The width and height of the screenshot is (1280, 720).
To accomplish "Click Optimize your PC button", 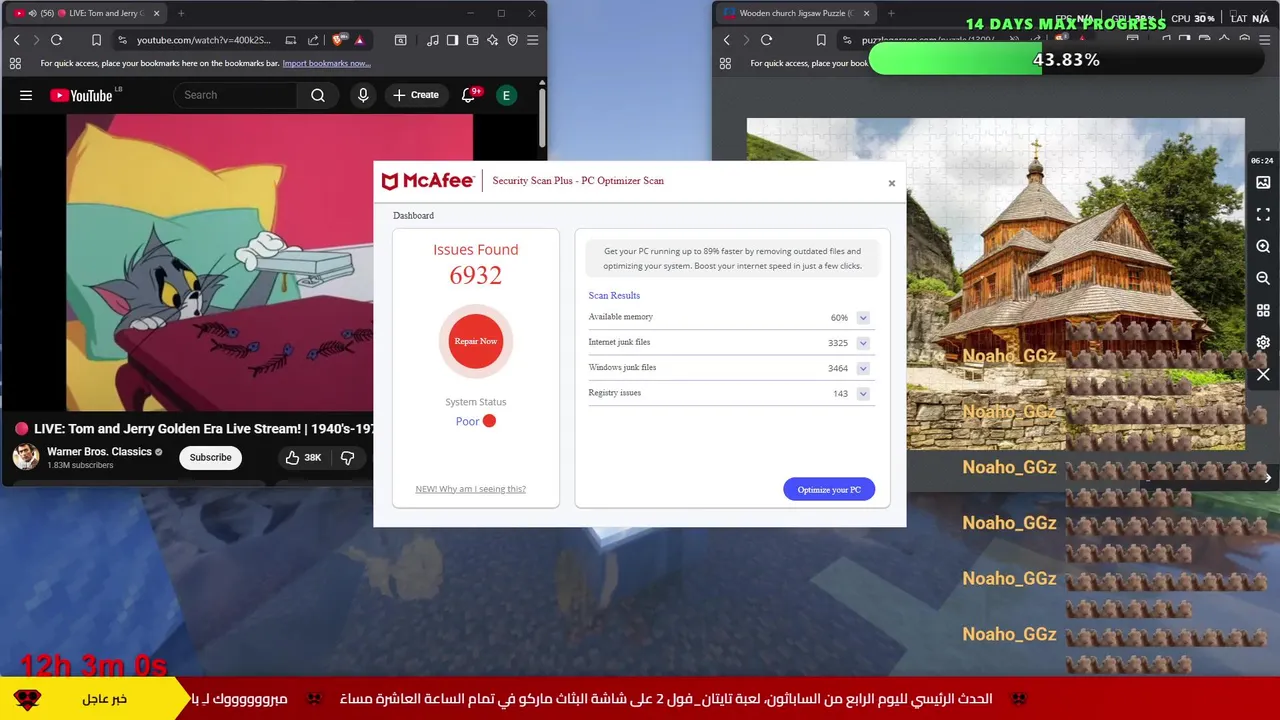I will [829, 489].
